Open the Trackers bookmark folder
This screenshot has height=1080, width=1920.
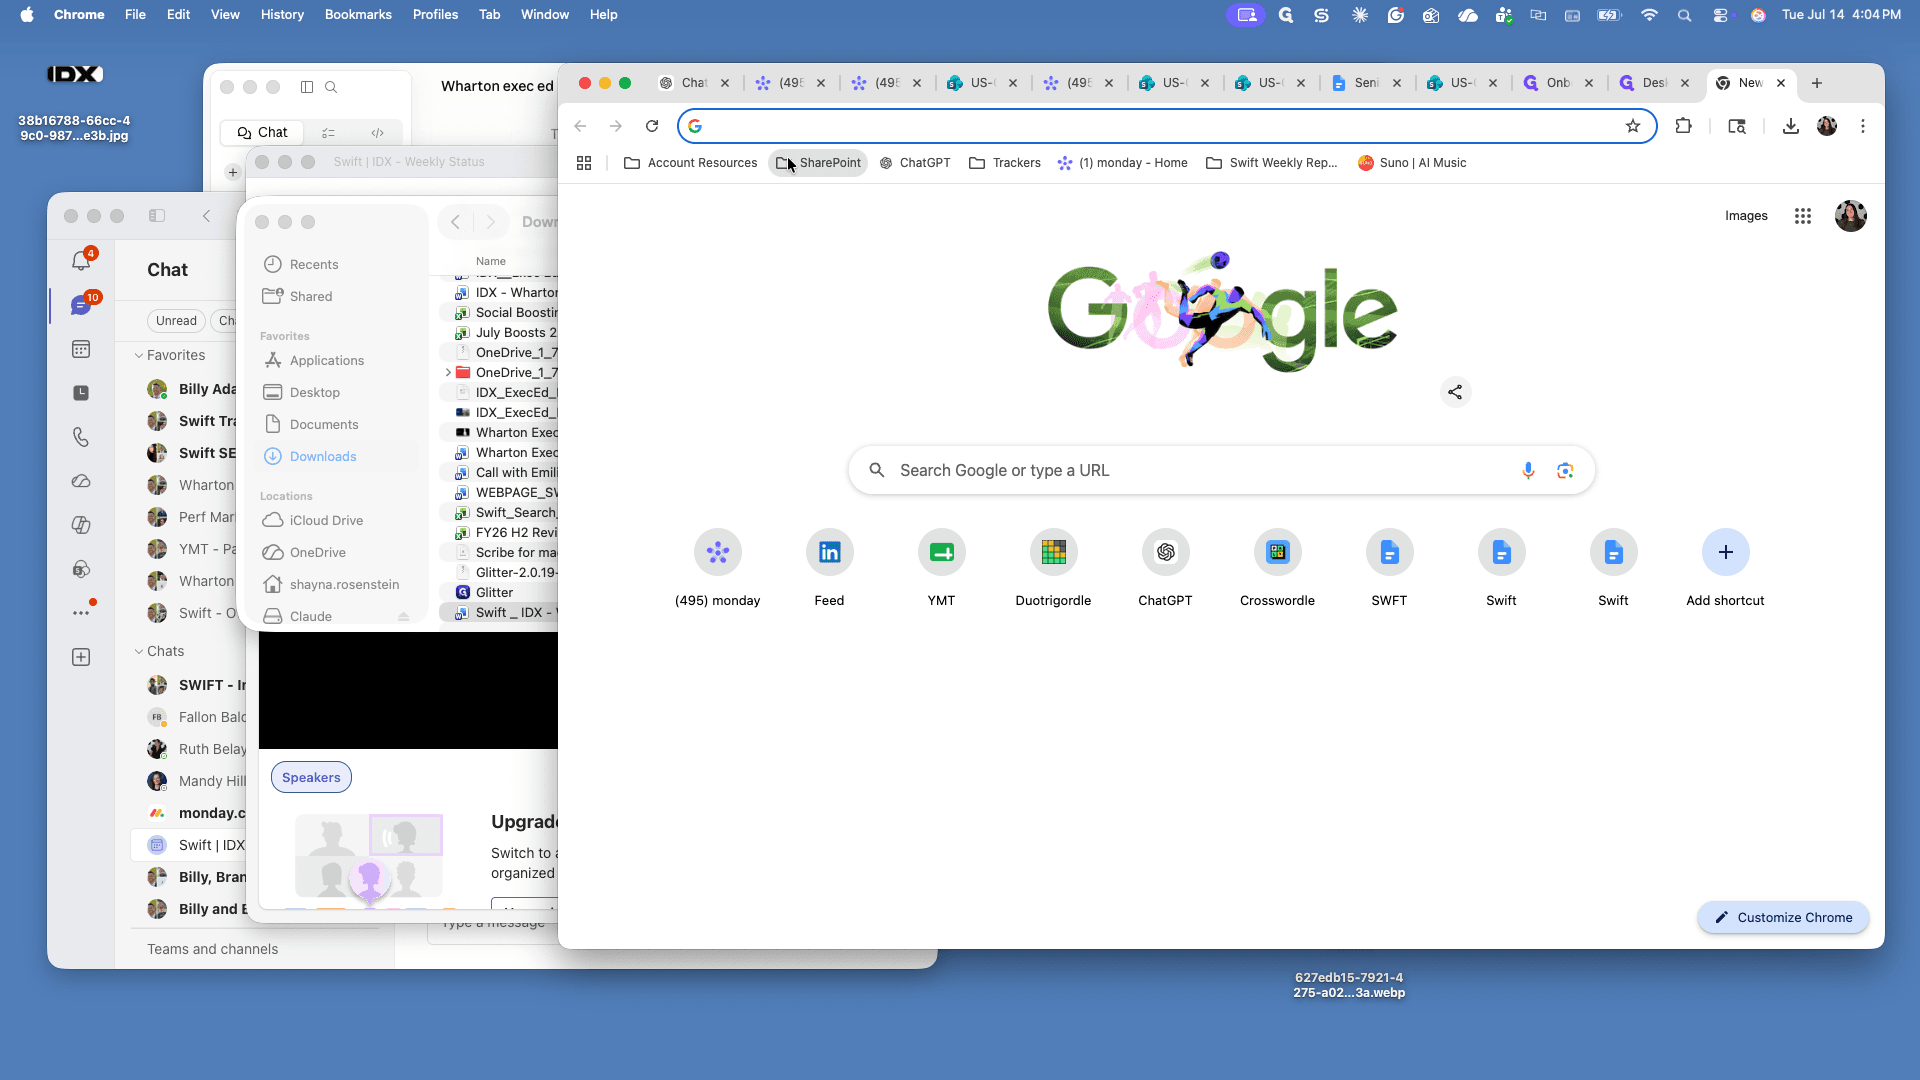pyautogui.click(x=1005, y=163)
